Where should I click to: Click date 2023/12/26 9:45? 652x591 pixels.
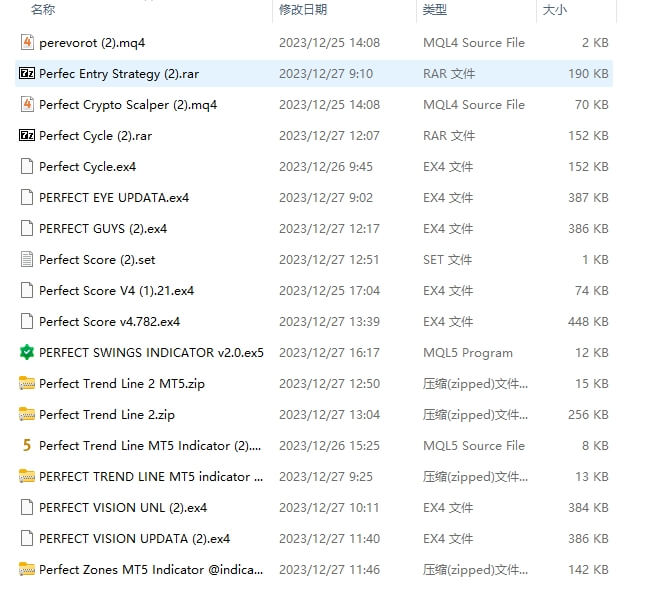[x=326, y=167]
